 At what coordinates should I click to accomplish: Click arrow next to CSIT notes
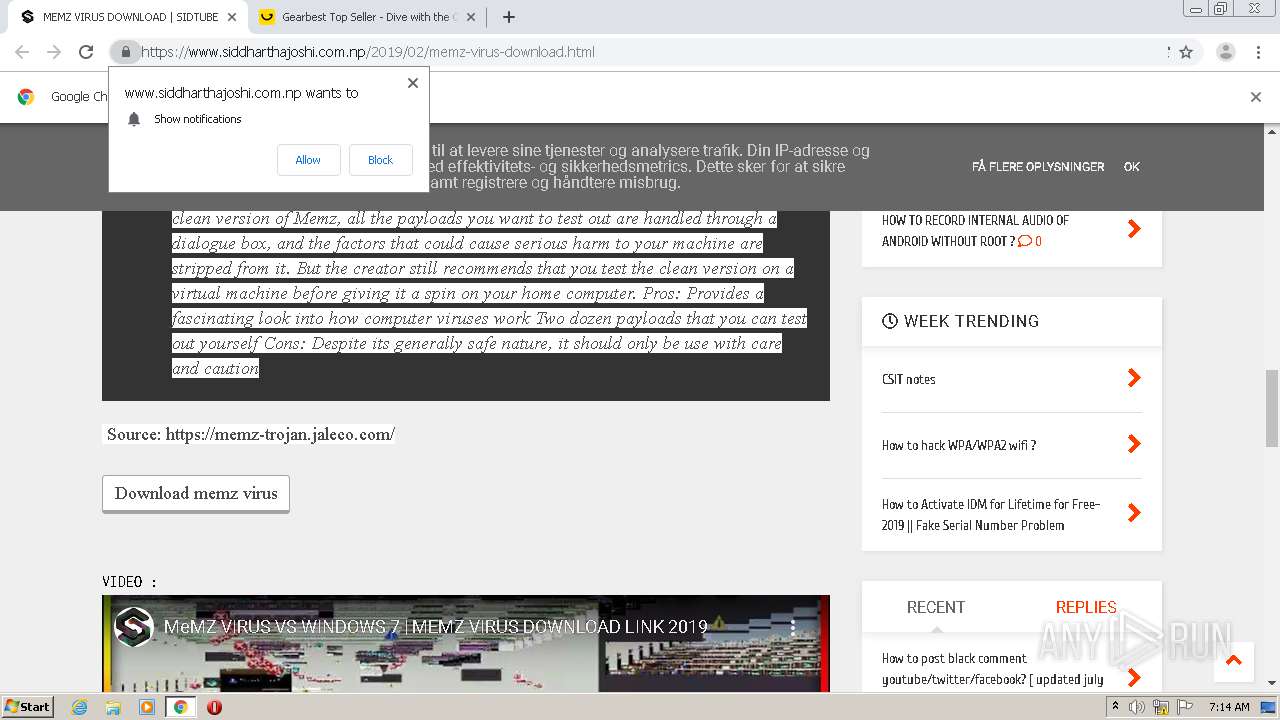click(x=1134, y=378)
